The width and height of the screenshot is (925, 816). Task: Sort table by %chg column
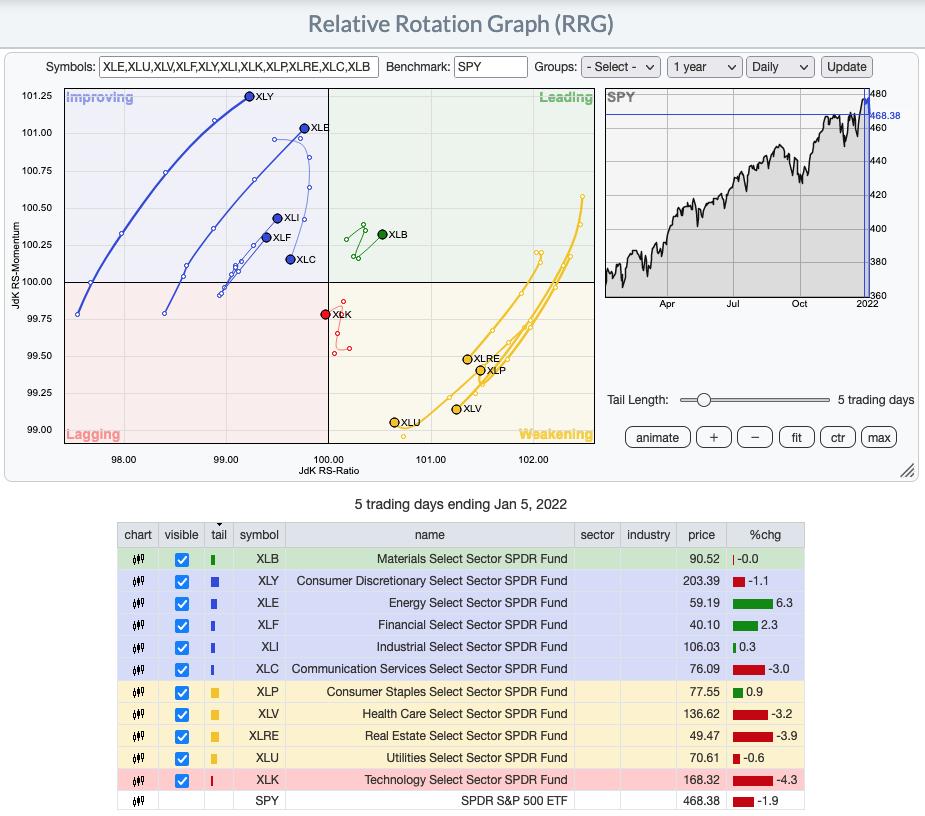coord(765,535)
